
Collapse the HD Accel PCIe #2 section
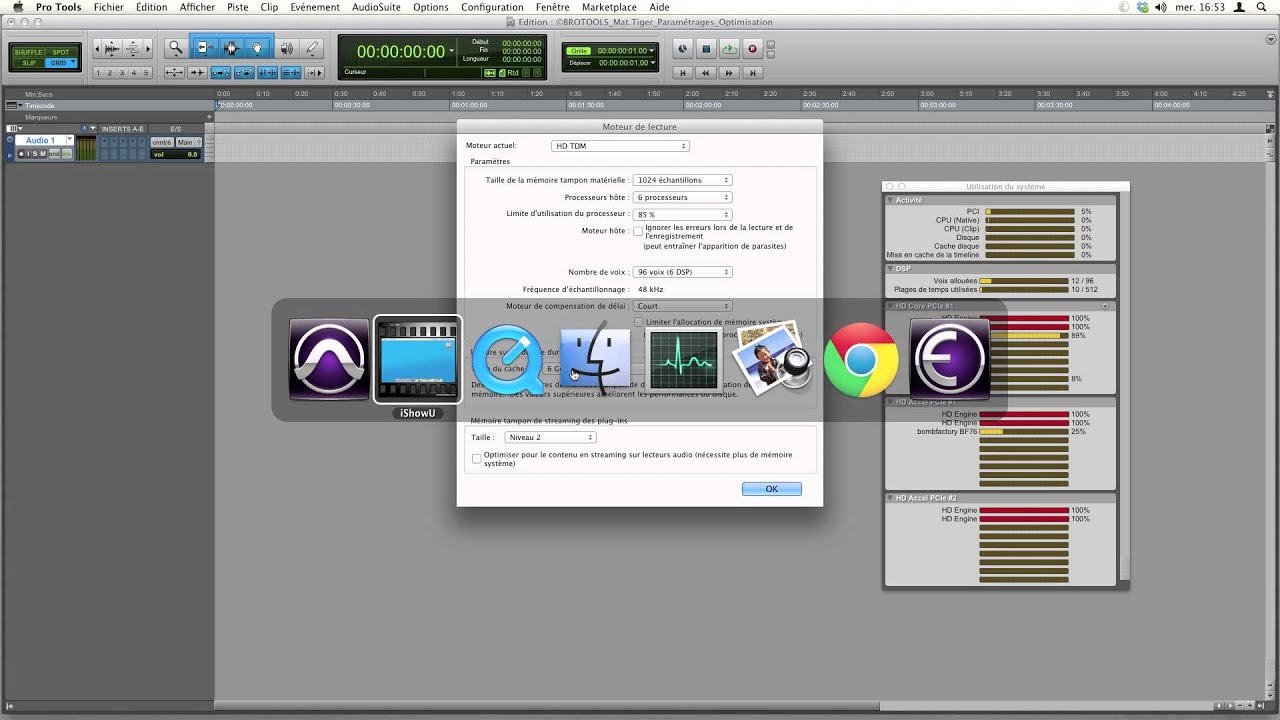(x=890, y=498)
